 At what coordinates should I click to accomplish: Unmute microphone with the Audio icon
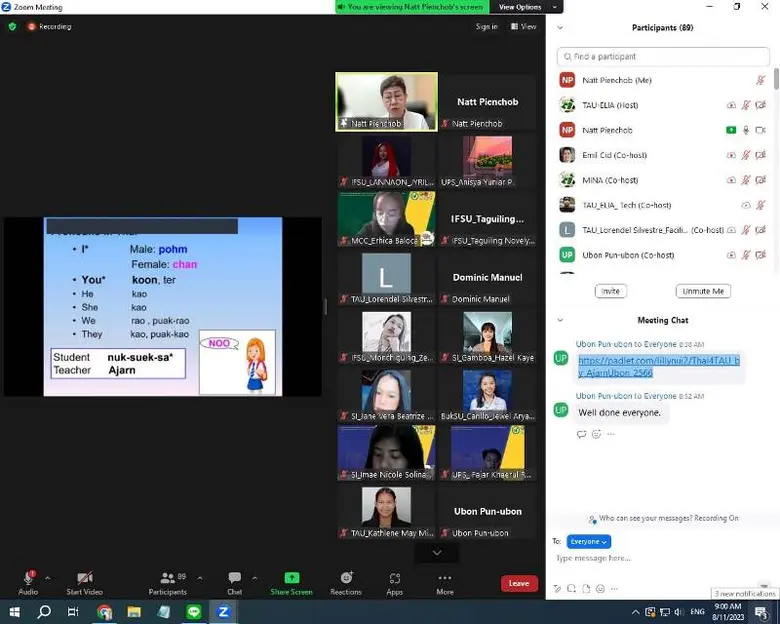[28, 578]
